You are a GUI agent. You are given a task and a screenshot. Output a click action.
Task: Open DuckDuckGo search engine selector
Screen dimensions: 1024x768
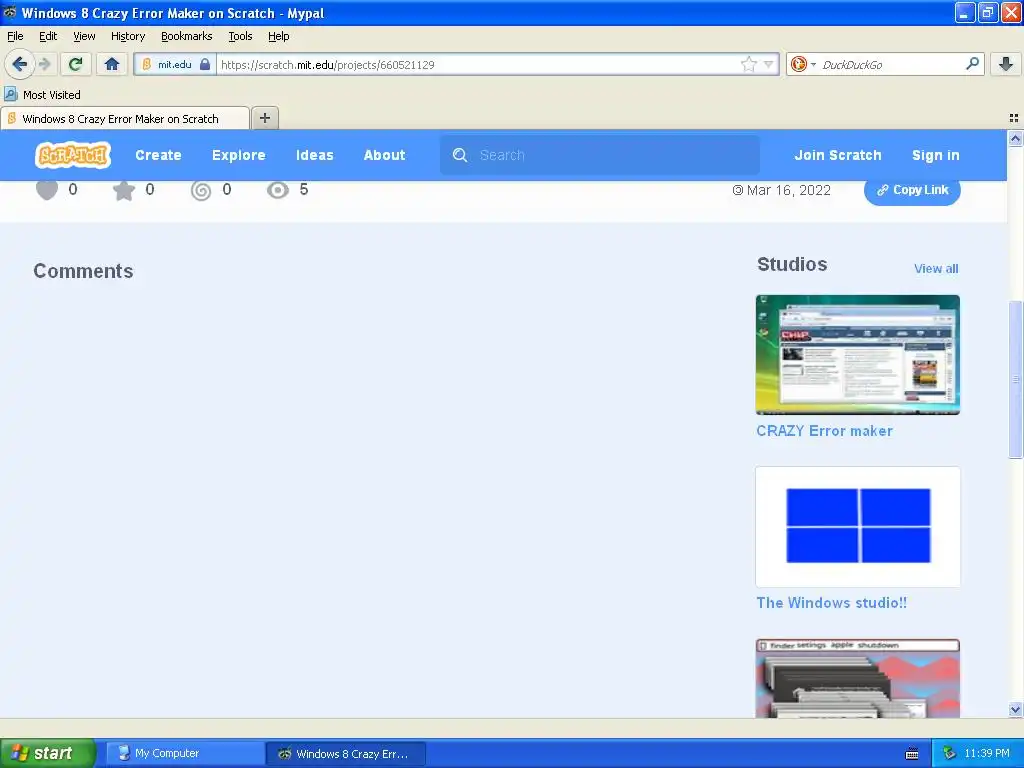point(803,64)
